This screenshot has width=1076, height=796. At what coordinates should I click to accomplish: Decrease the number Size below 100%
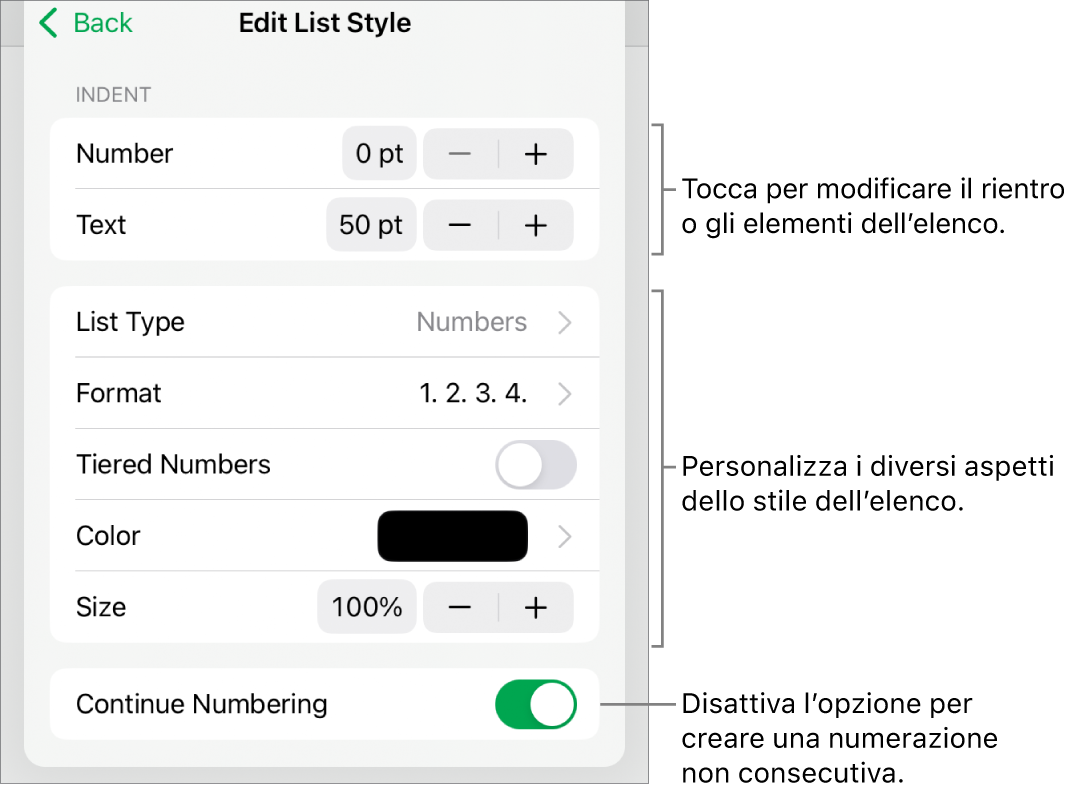[459, 607]
